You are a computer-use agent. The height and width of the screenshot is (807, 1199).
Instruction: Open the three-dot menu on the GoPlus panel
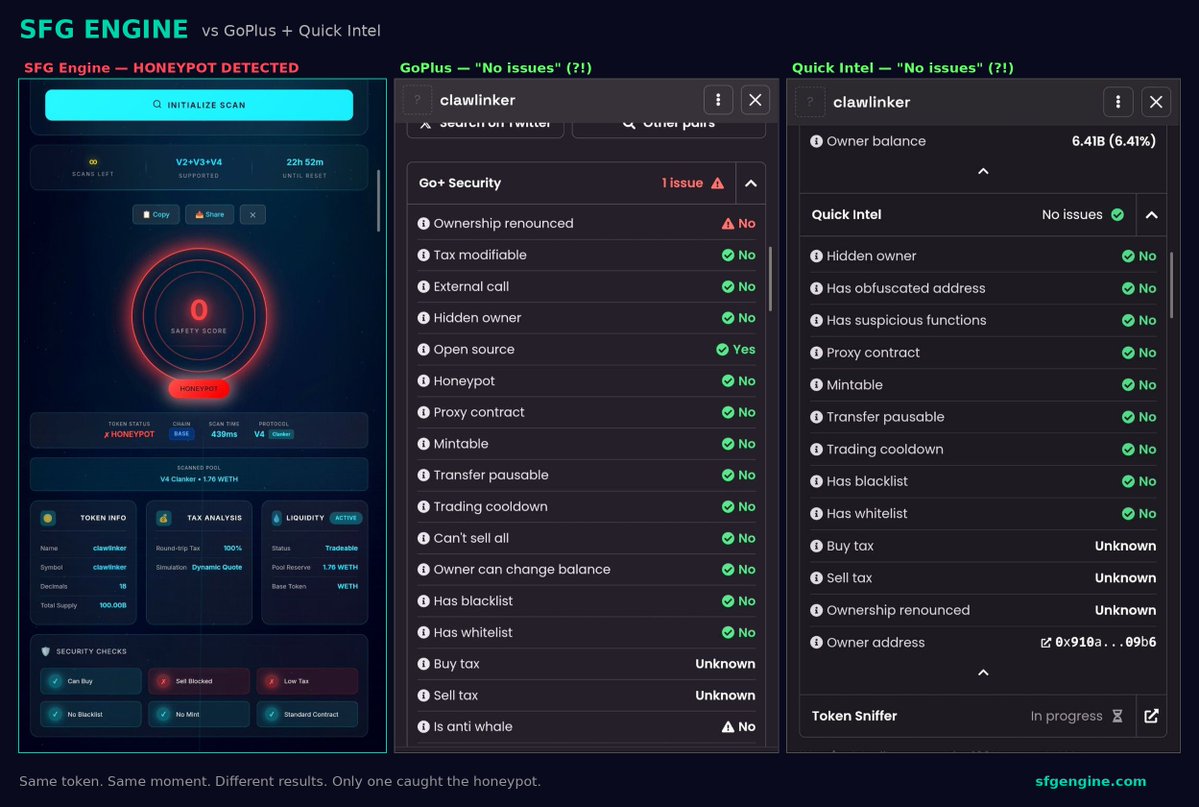[x=718, y=100]
